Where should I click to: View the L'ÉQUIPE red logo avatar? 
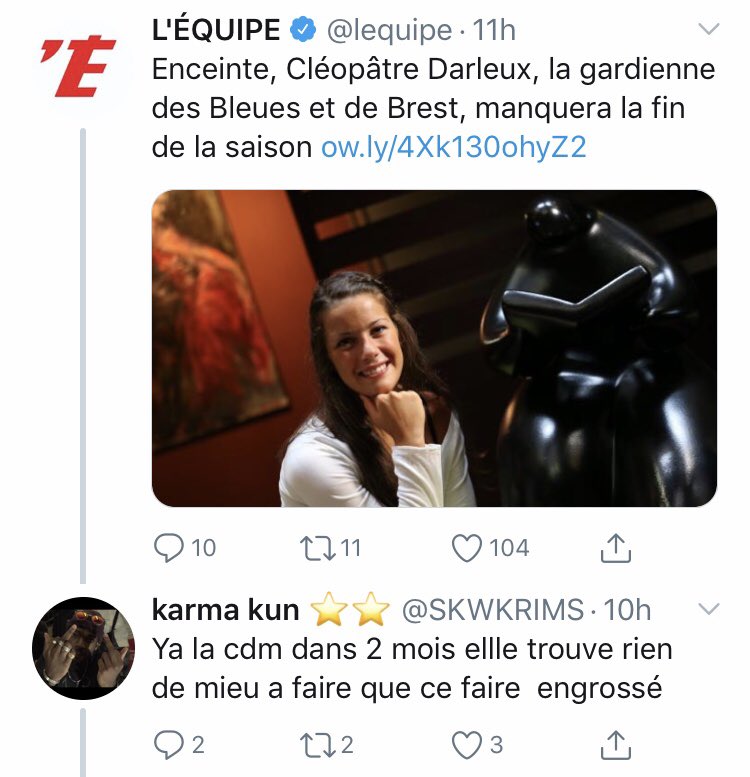tap(79, 65)
